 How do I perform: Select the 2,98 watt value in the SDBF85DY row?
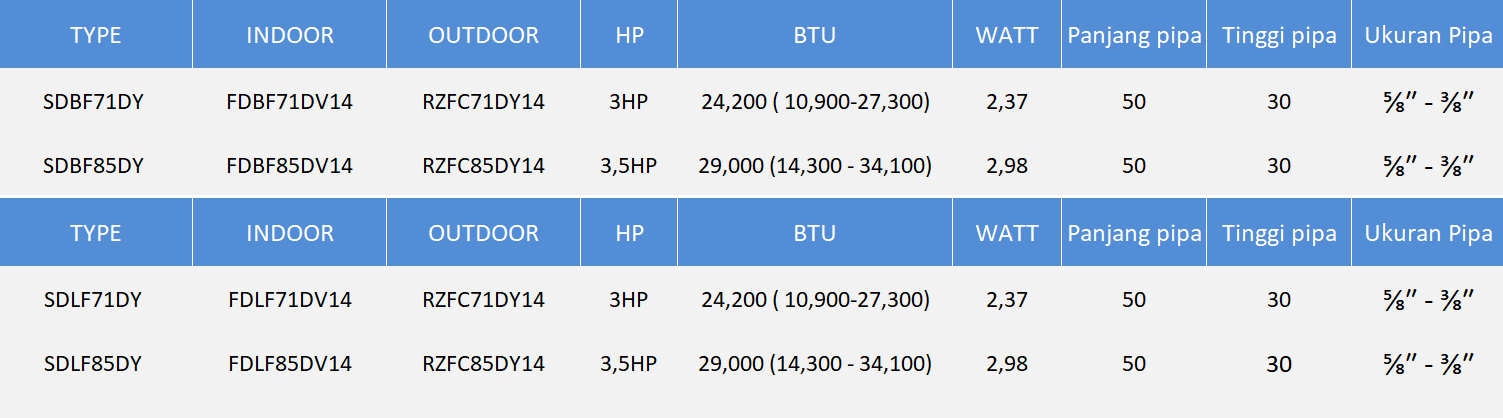click(1007, 166)
